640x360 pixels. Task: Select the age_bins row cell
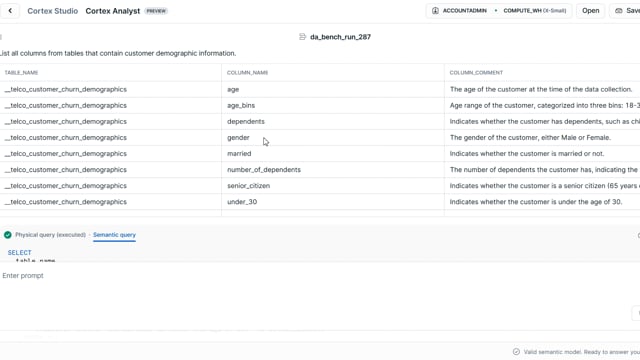pos(333,105)
